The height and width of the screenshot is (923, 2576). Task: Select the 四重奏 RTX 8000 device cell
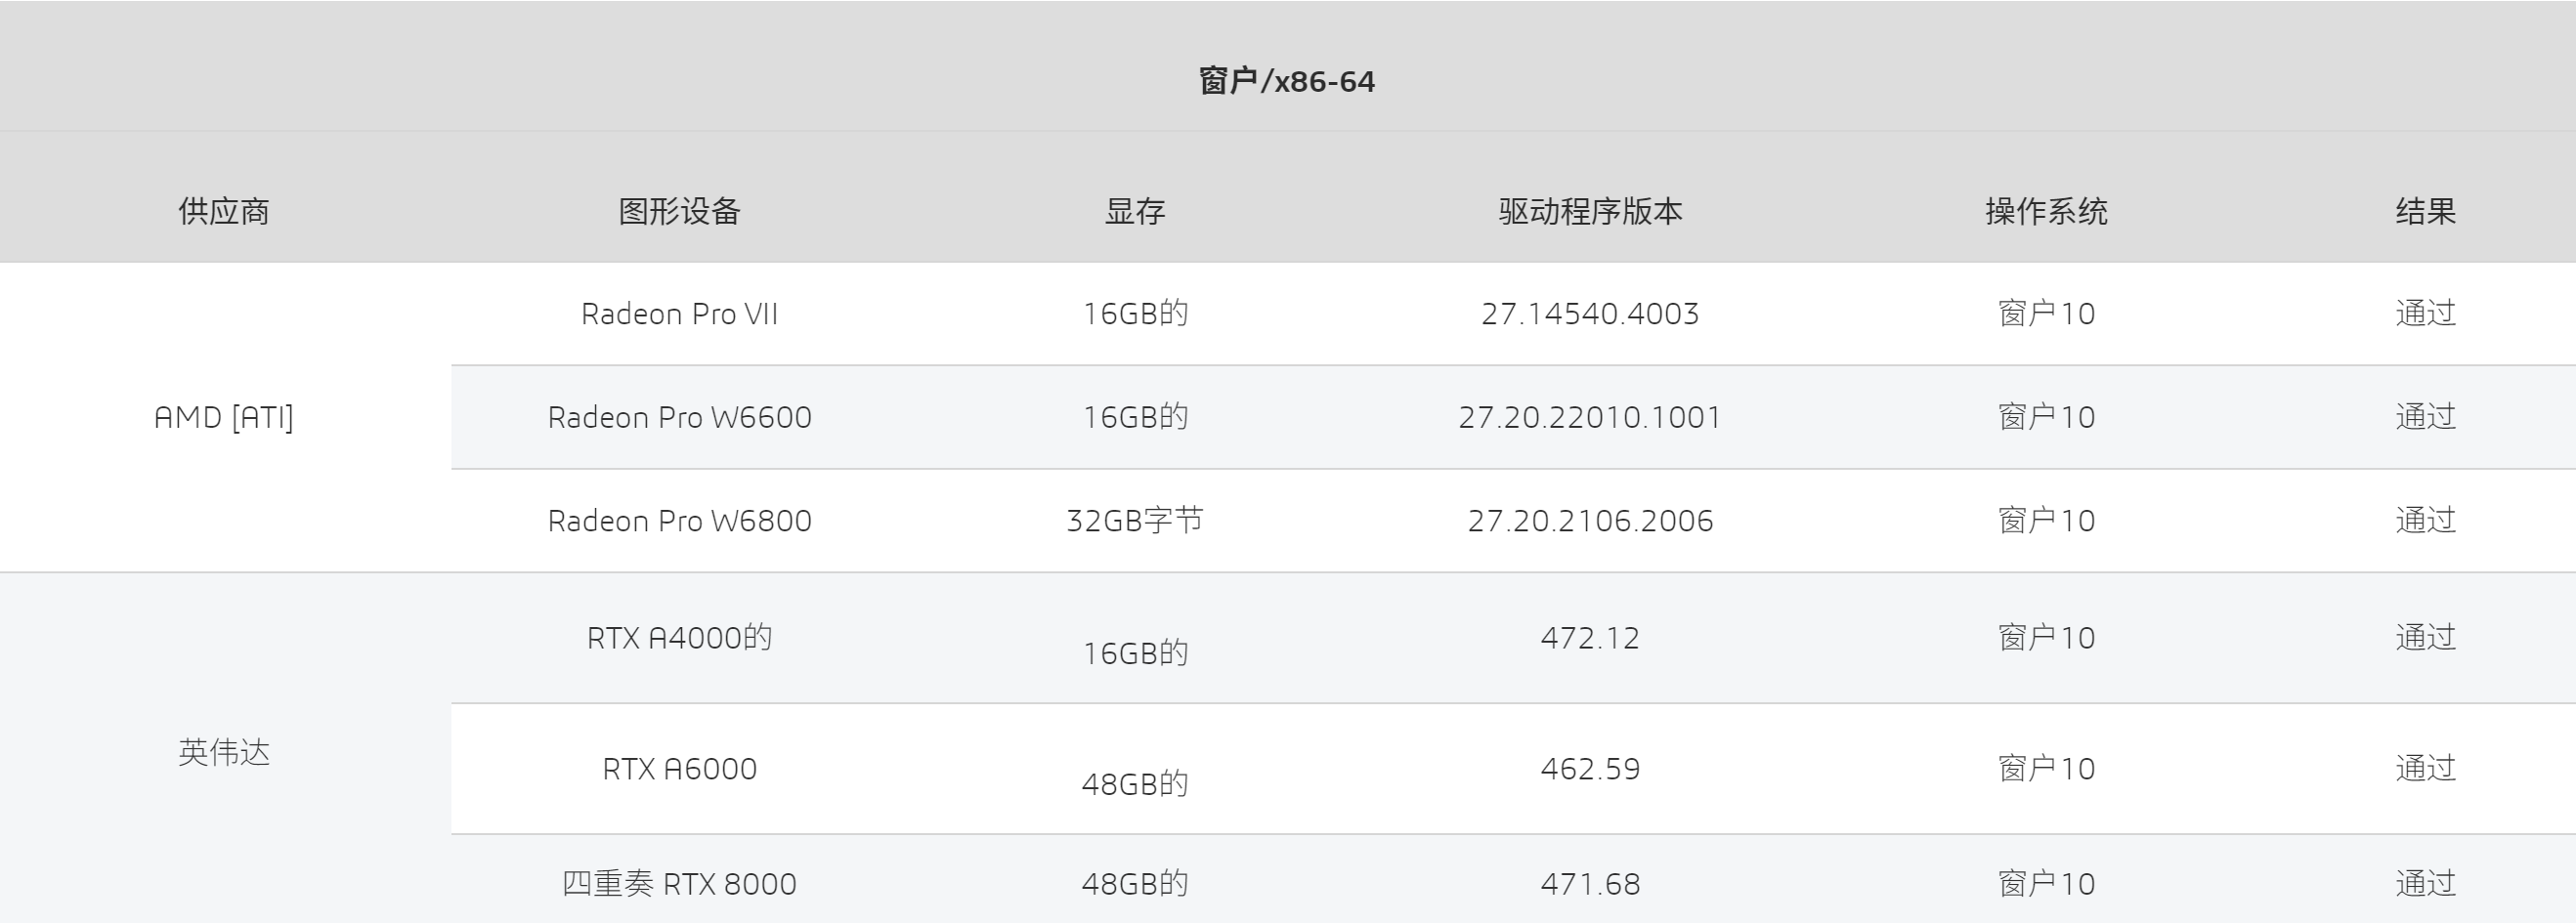point(679,884)
